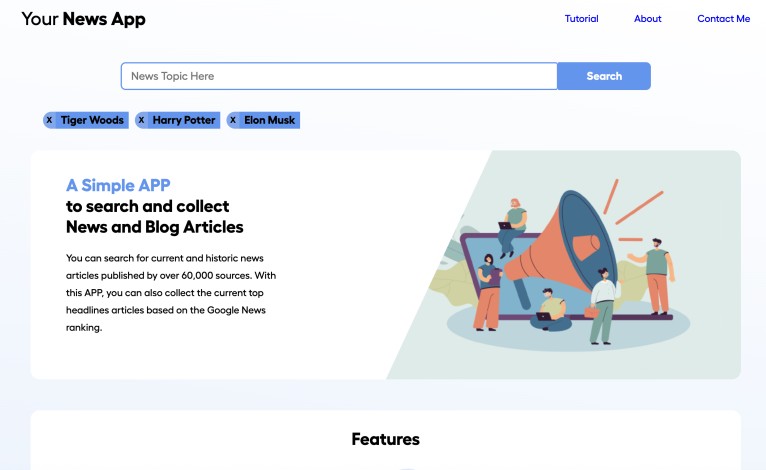Click the woman standing left of the megaphone
The height and width of the screenshot is (470, 766).
click(x=488, y=291)
